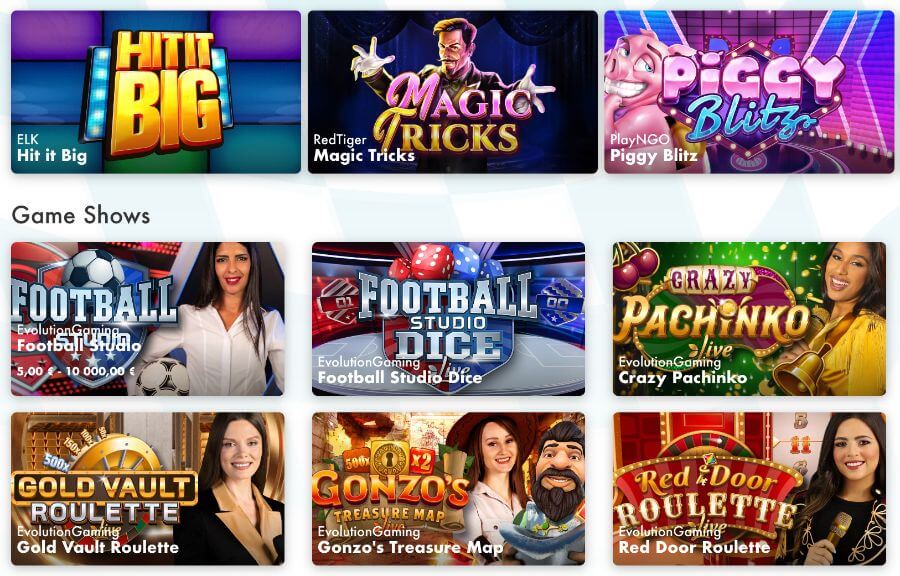The image size is (900, 576).
Task: Open the Red Door Roulette game
Action: [749, 489]
